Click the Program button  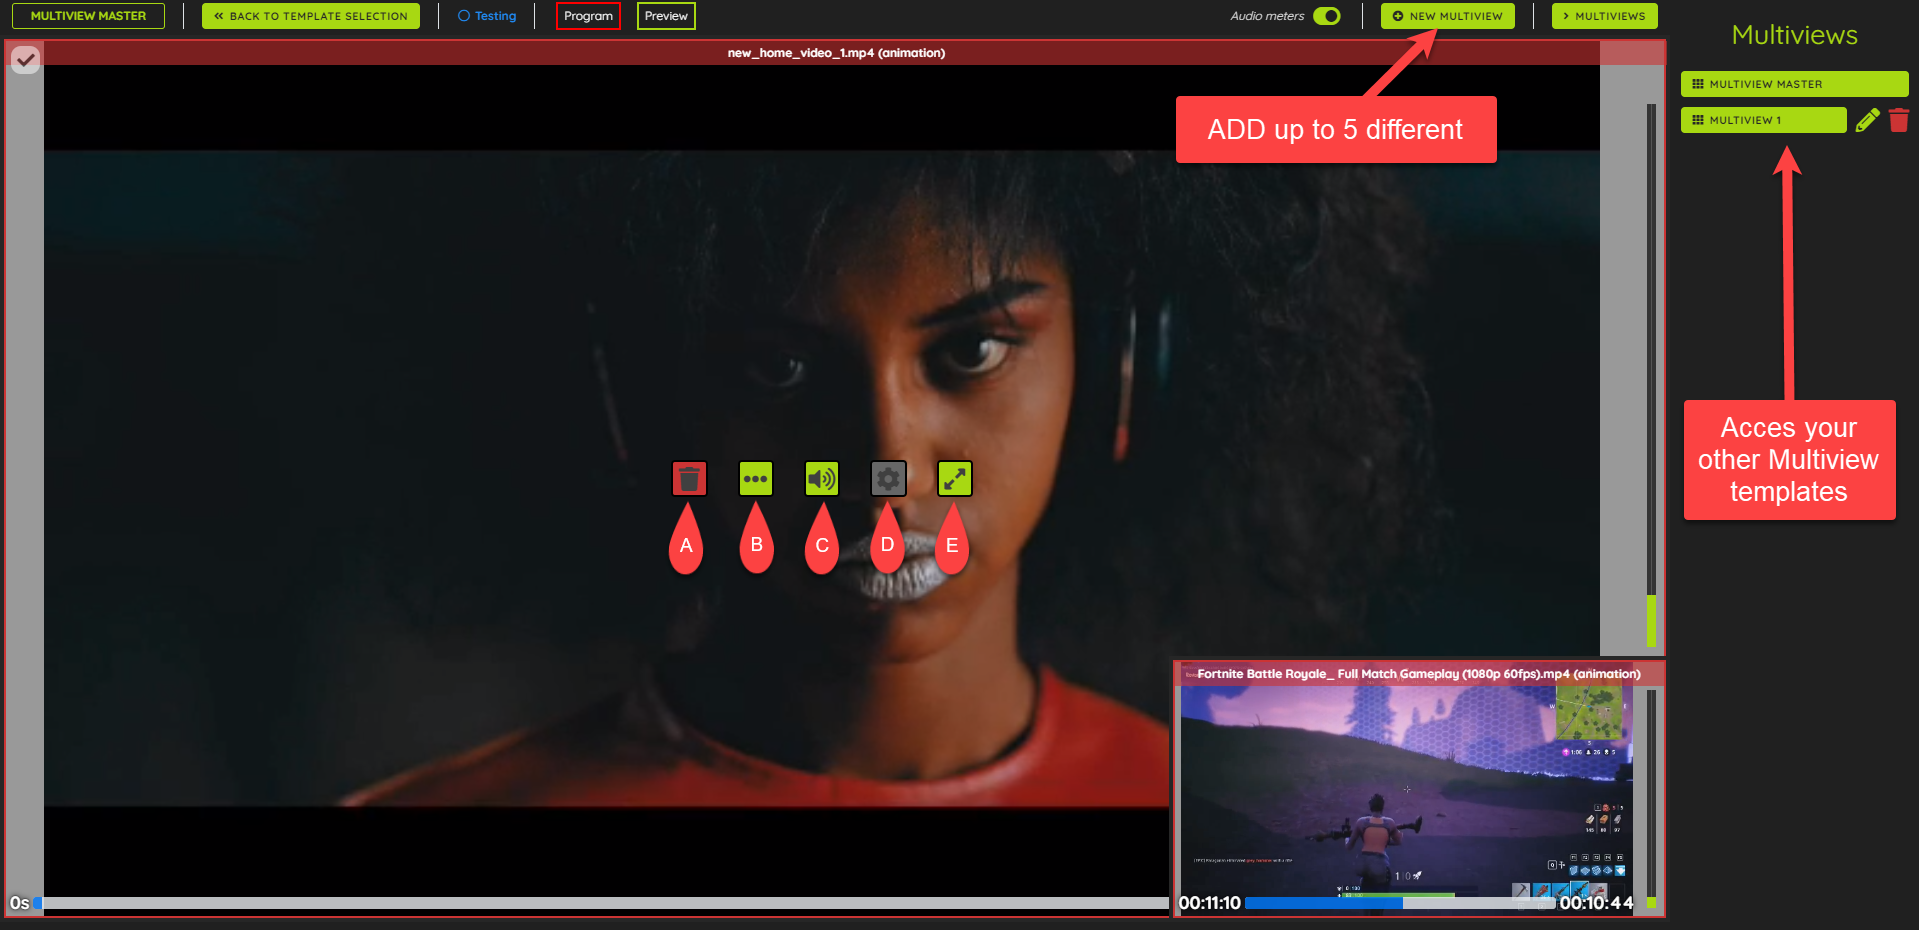pos(588,16)
